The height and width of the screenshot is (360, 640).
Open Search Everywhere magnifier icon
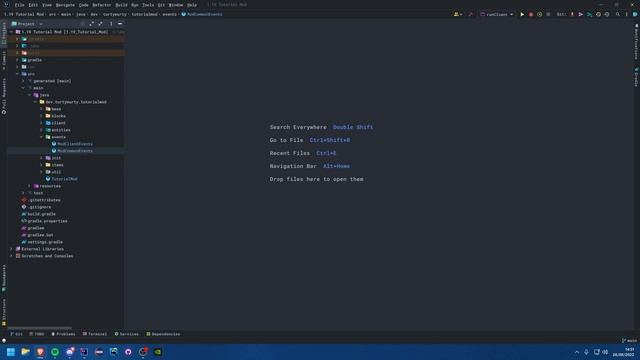point(618,14)
